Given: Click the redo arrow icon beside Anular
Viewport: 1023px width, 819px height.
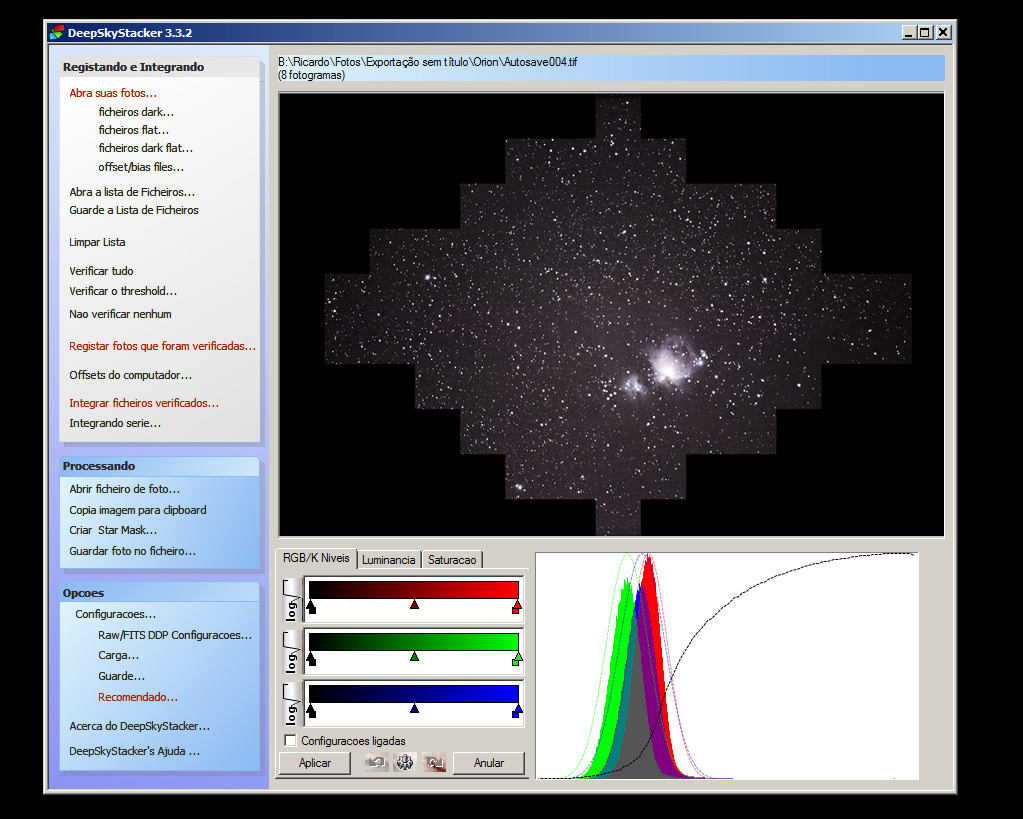Looking at the screenshot, I should pos(434,762).
